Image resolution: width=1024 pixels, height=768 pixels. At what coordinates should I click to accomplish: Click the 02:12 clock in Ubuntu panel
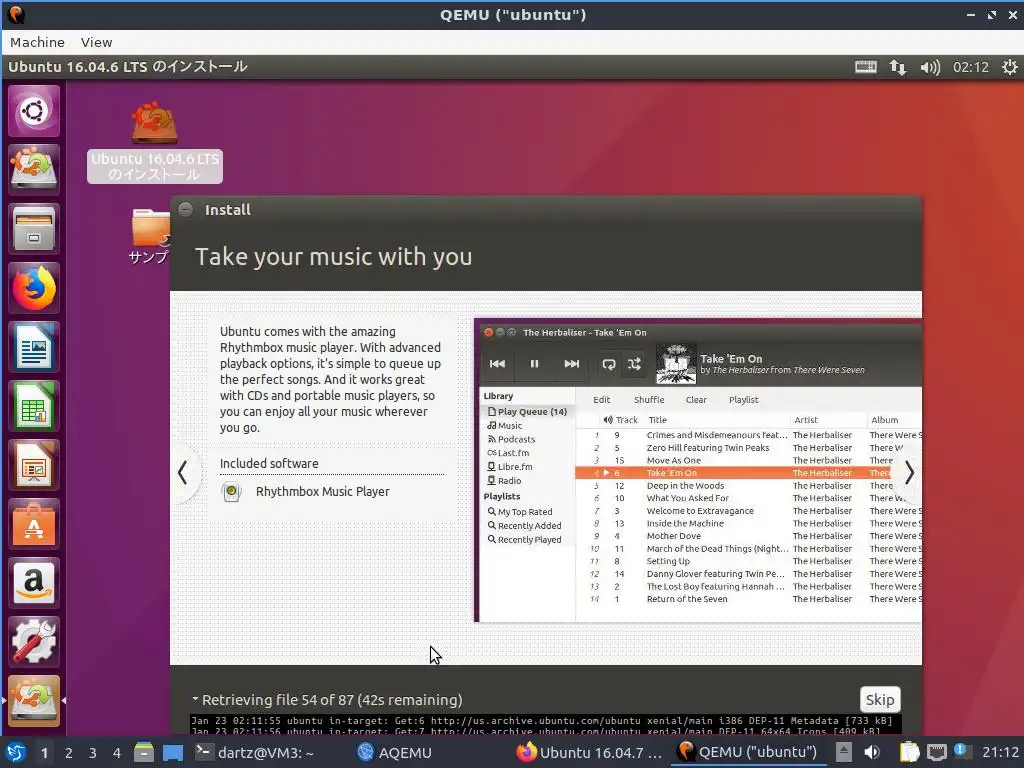pos(970,67)
